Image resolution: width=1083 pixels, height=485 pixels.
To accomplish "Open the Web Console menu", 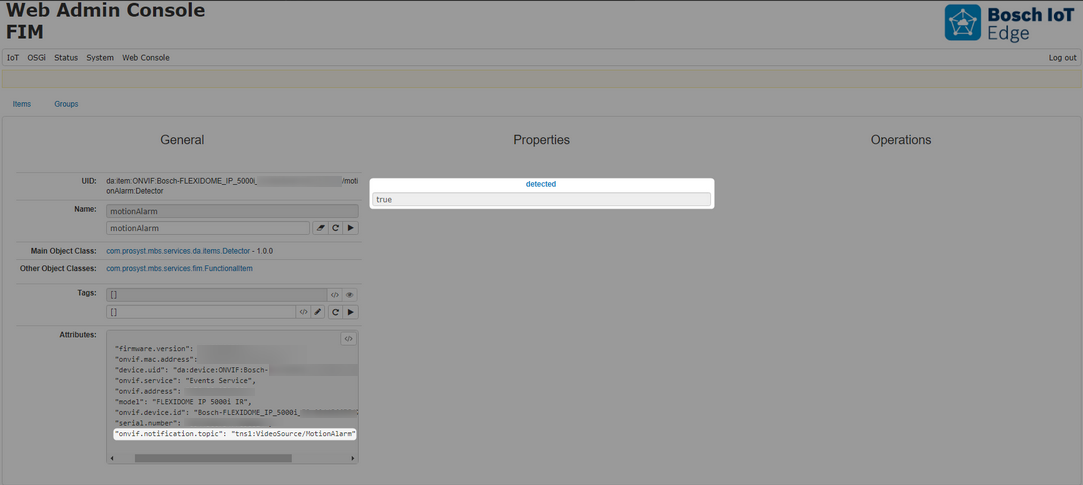I will pos(146,57).
